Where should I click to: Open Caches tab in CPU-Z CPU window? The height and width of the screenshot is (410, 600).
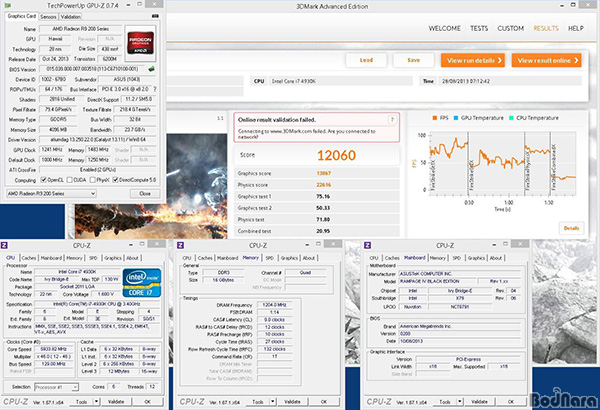click(x=29, y=258)
